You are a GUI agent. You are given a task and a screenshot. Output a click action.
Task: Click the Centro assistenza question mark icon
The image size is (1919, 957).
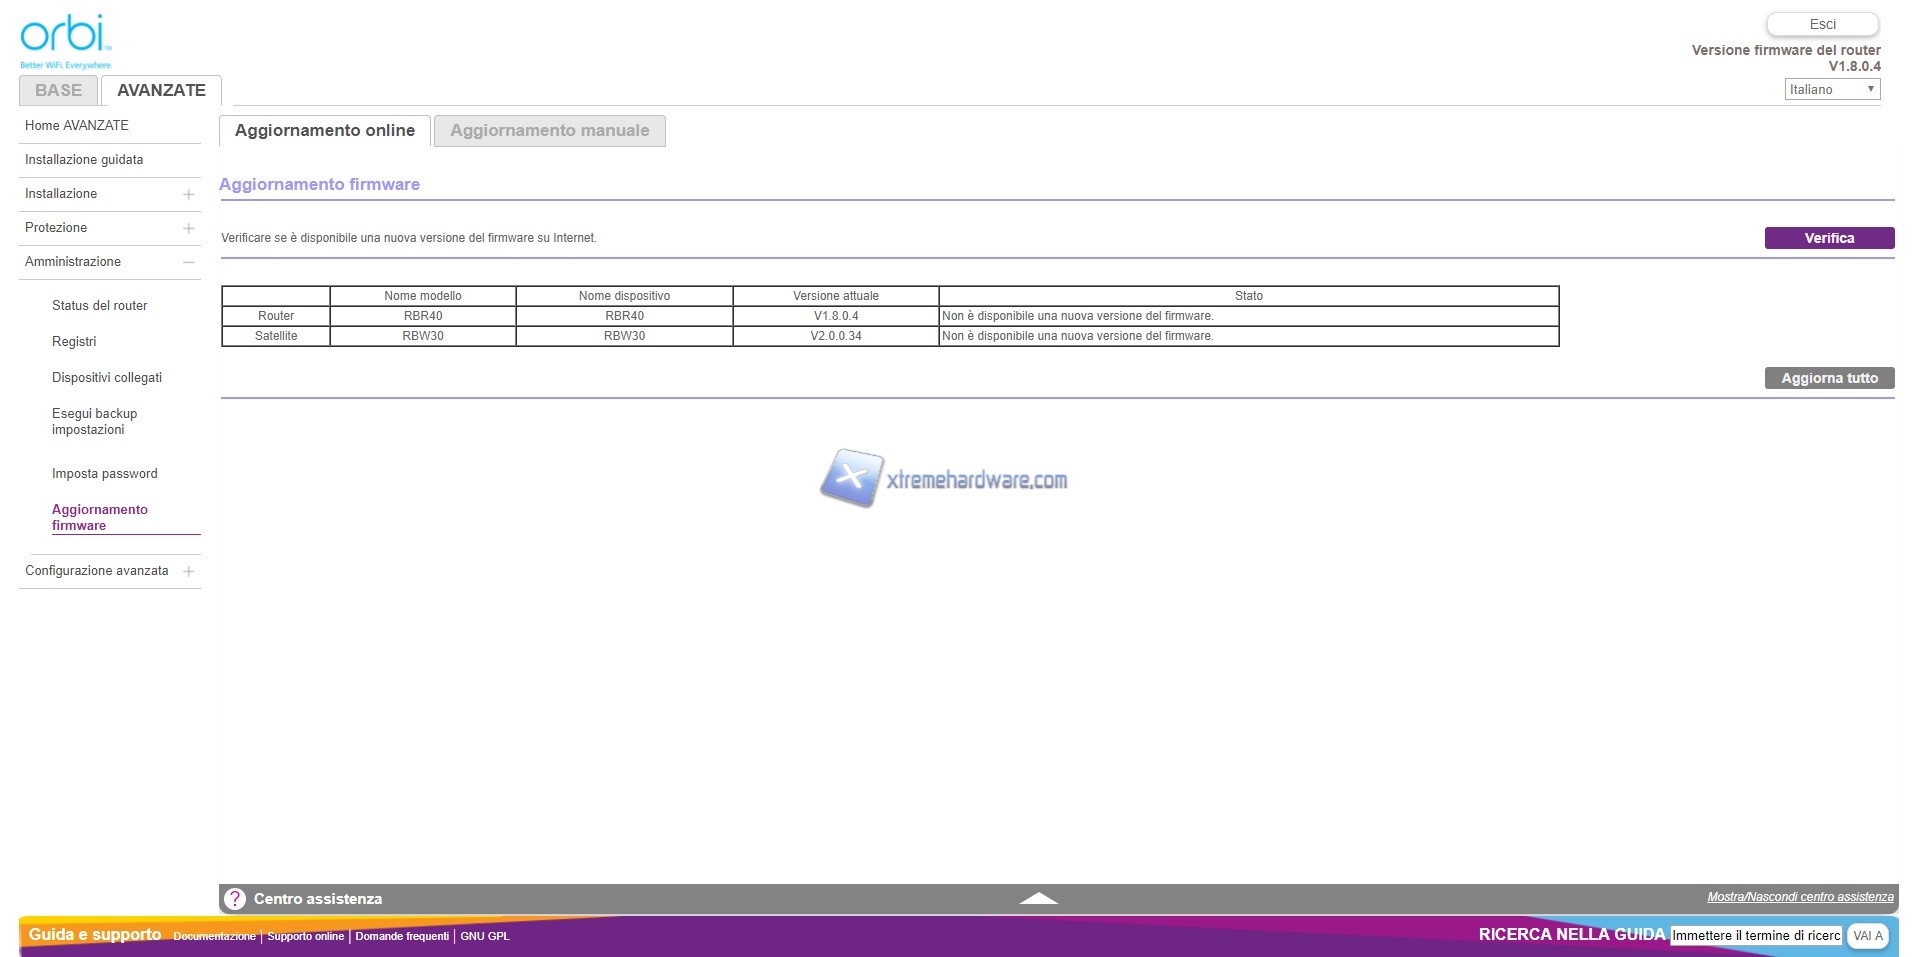234,899
